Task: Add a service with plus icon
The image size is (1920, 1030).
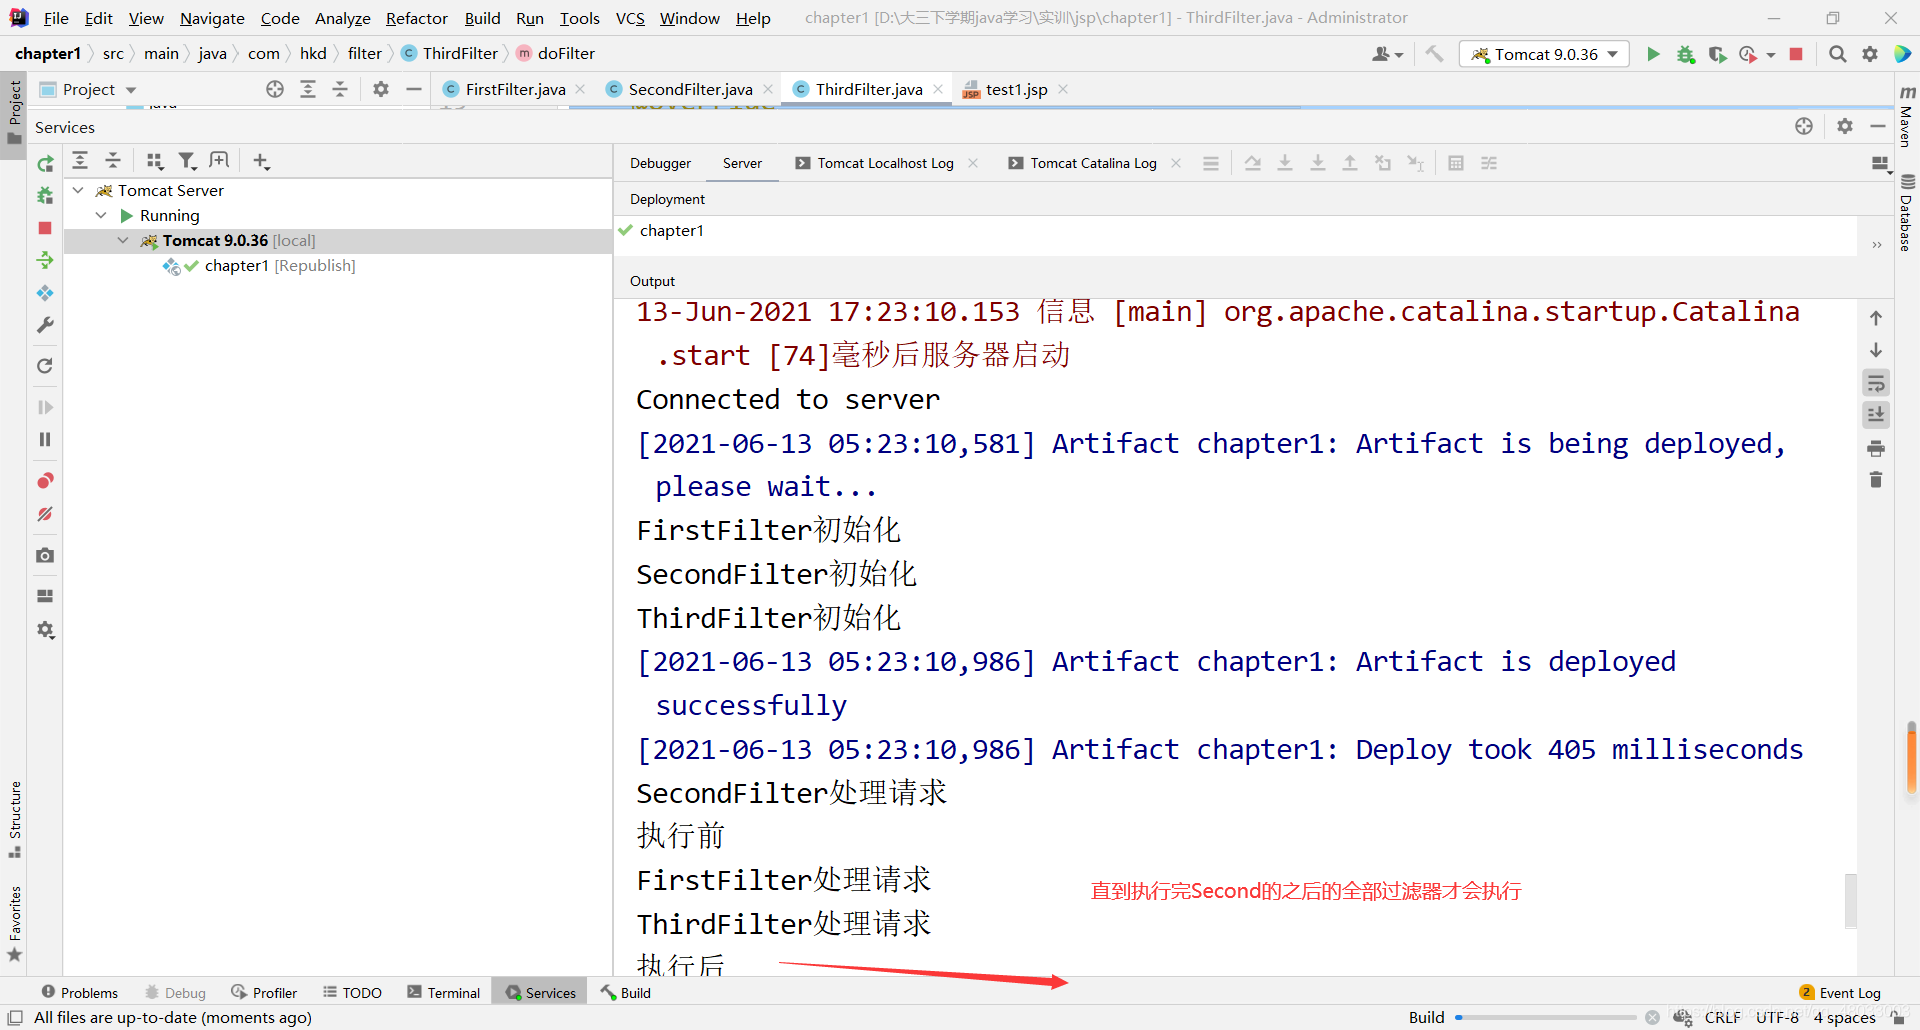Action: point(261,160)
